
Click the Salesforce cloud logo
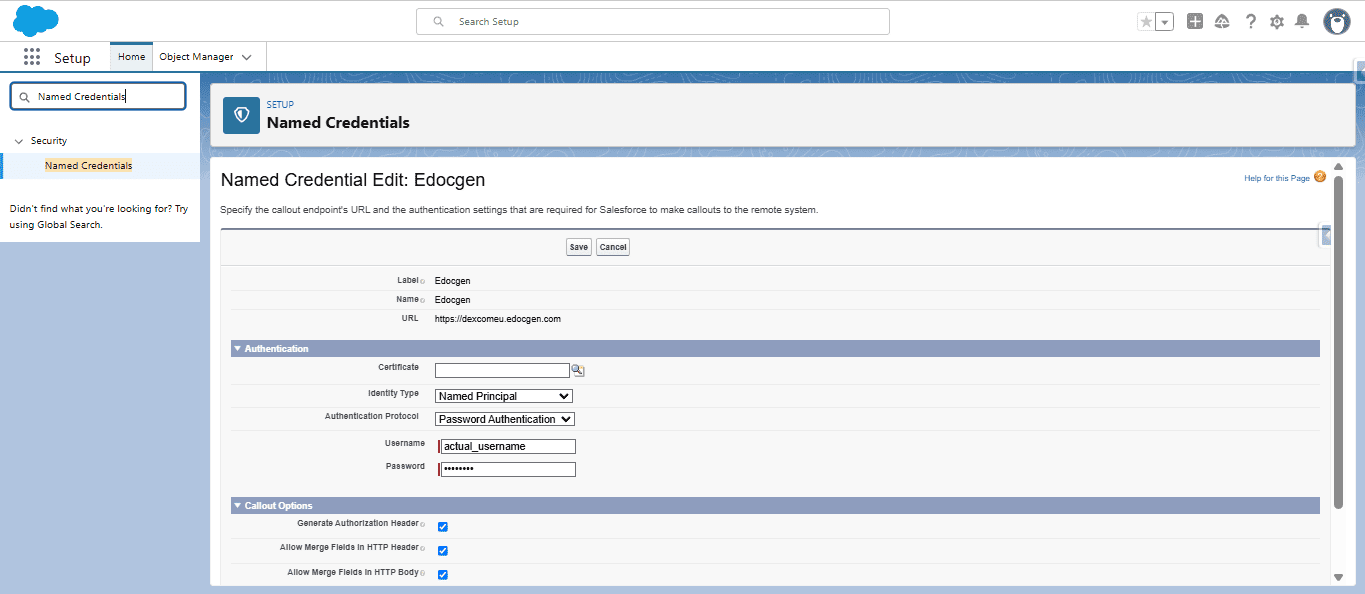point(35,20)
